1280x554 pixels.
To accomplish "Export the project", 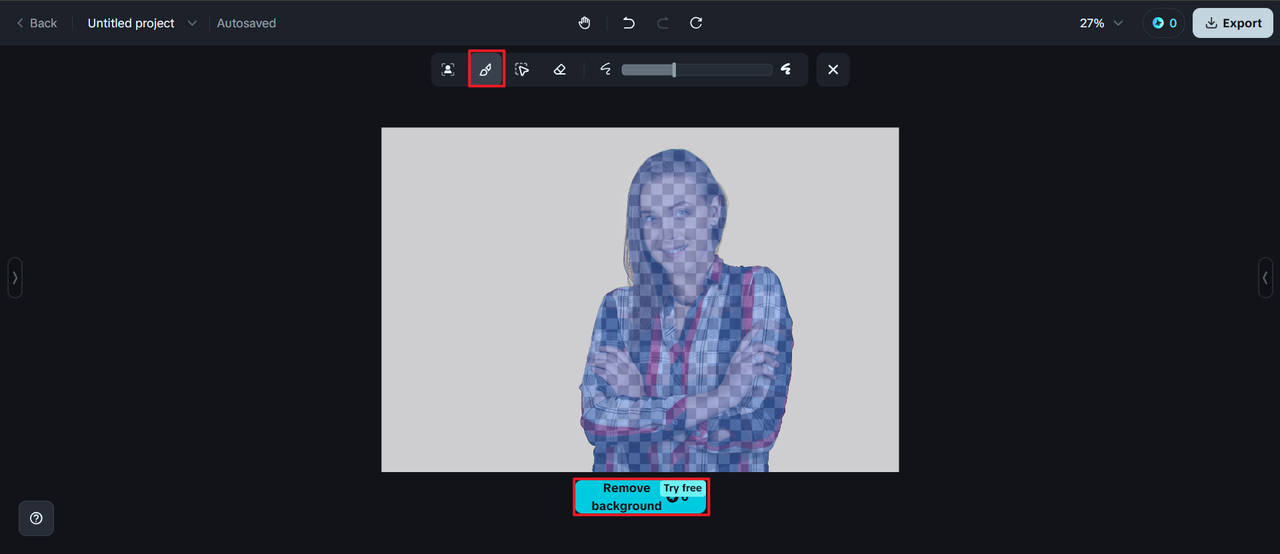I will [1233, 23].
